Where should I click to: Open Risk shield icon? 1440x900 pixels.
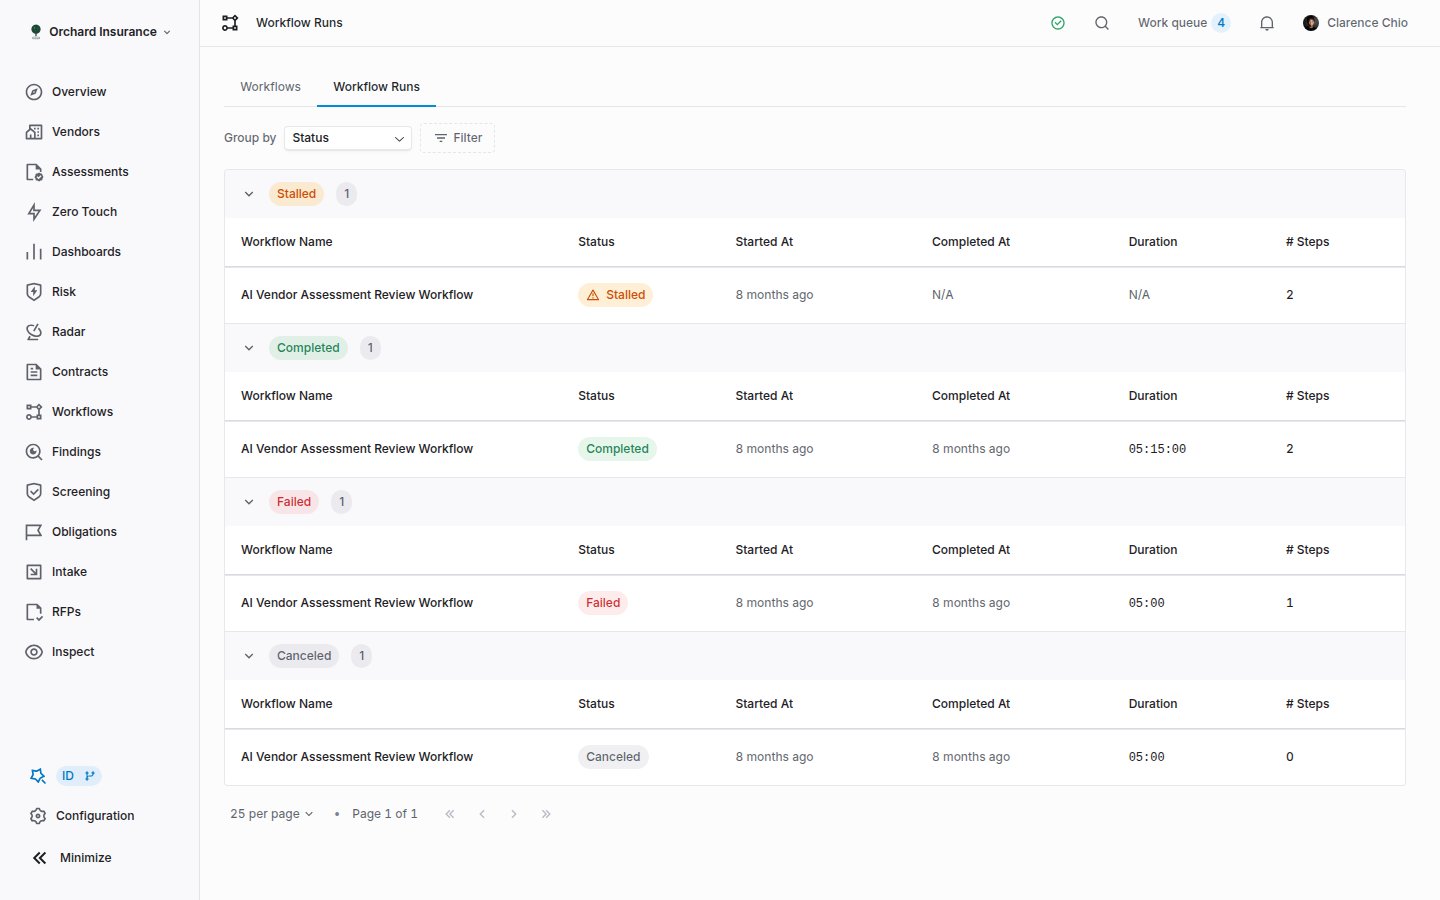[34, 292]
